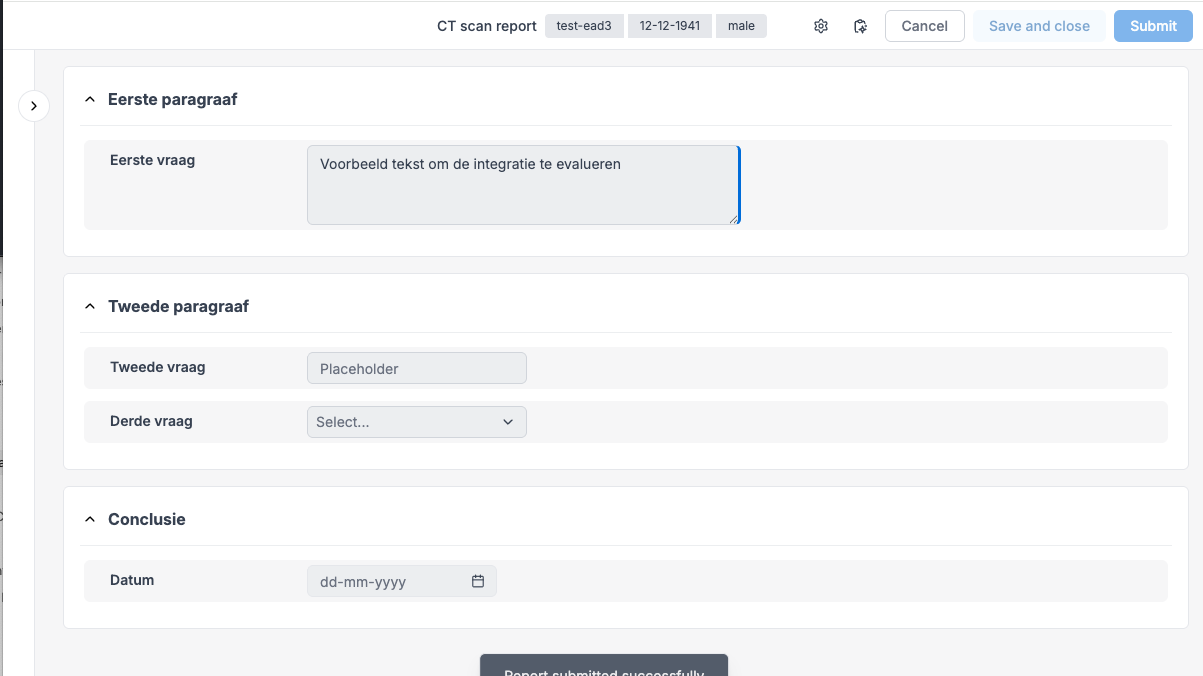
Task: Click the resize handle of Eerste vraag textarea
Action: click(734, 219)
